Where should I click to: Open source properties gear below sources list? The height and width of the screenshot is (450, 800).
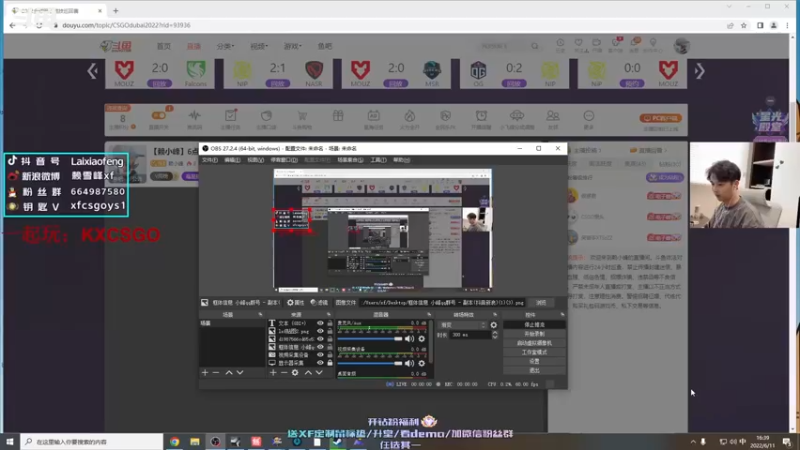[295, 373]
